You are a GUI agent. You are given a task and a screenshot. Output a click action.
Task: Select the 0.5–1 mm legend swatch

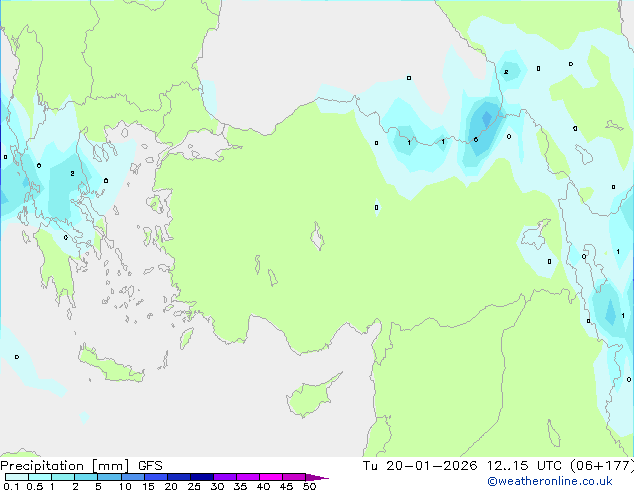40,477
